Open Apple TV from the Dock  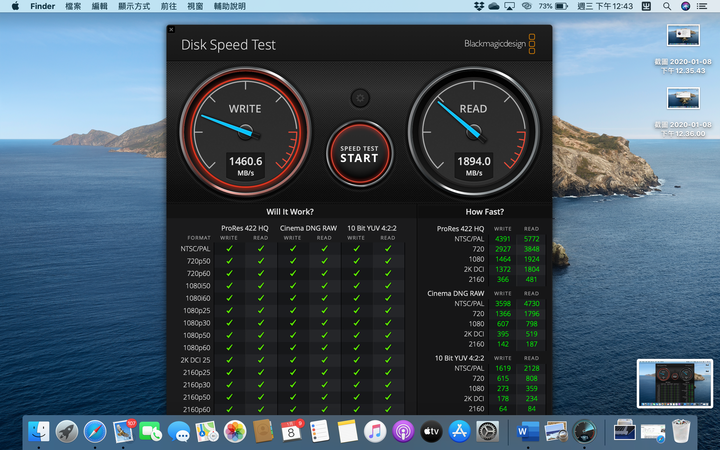coord(431,431)
